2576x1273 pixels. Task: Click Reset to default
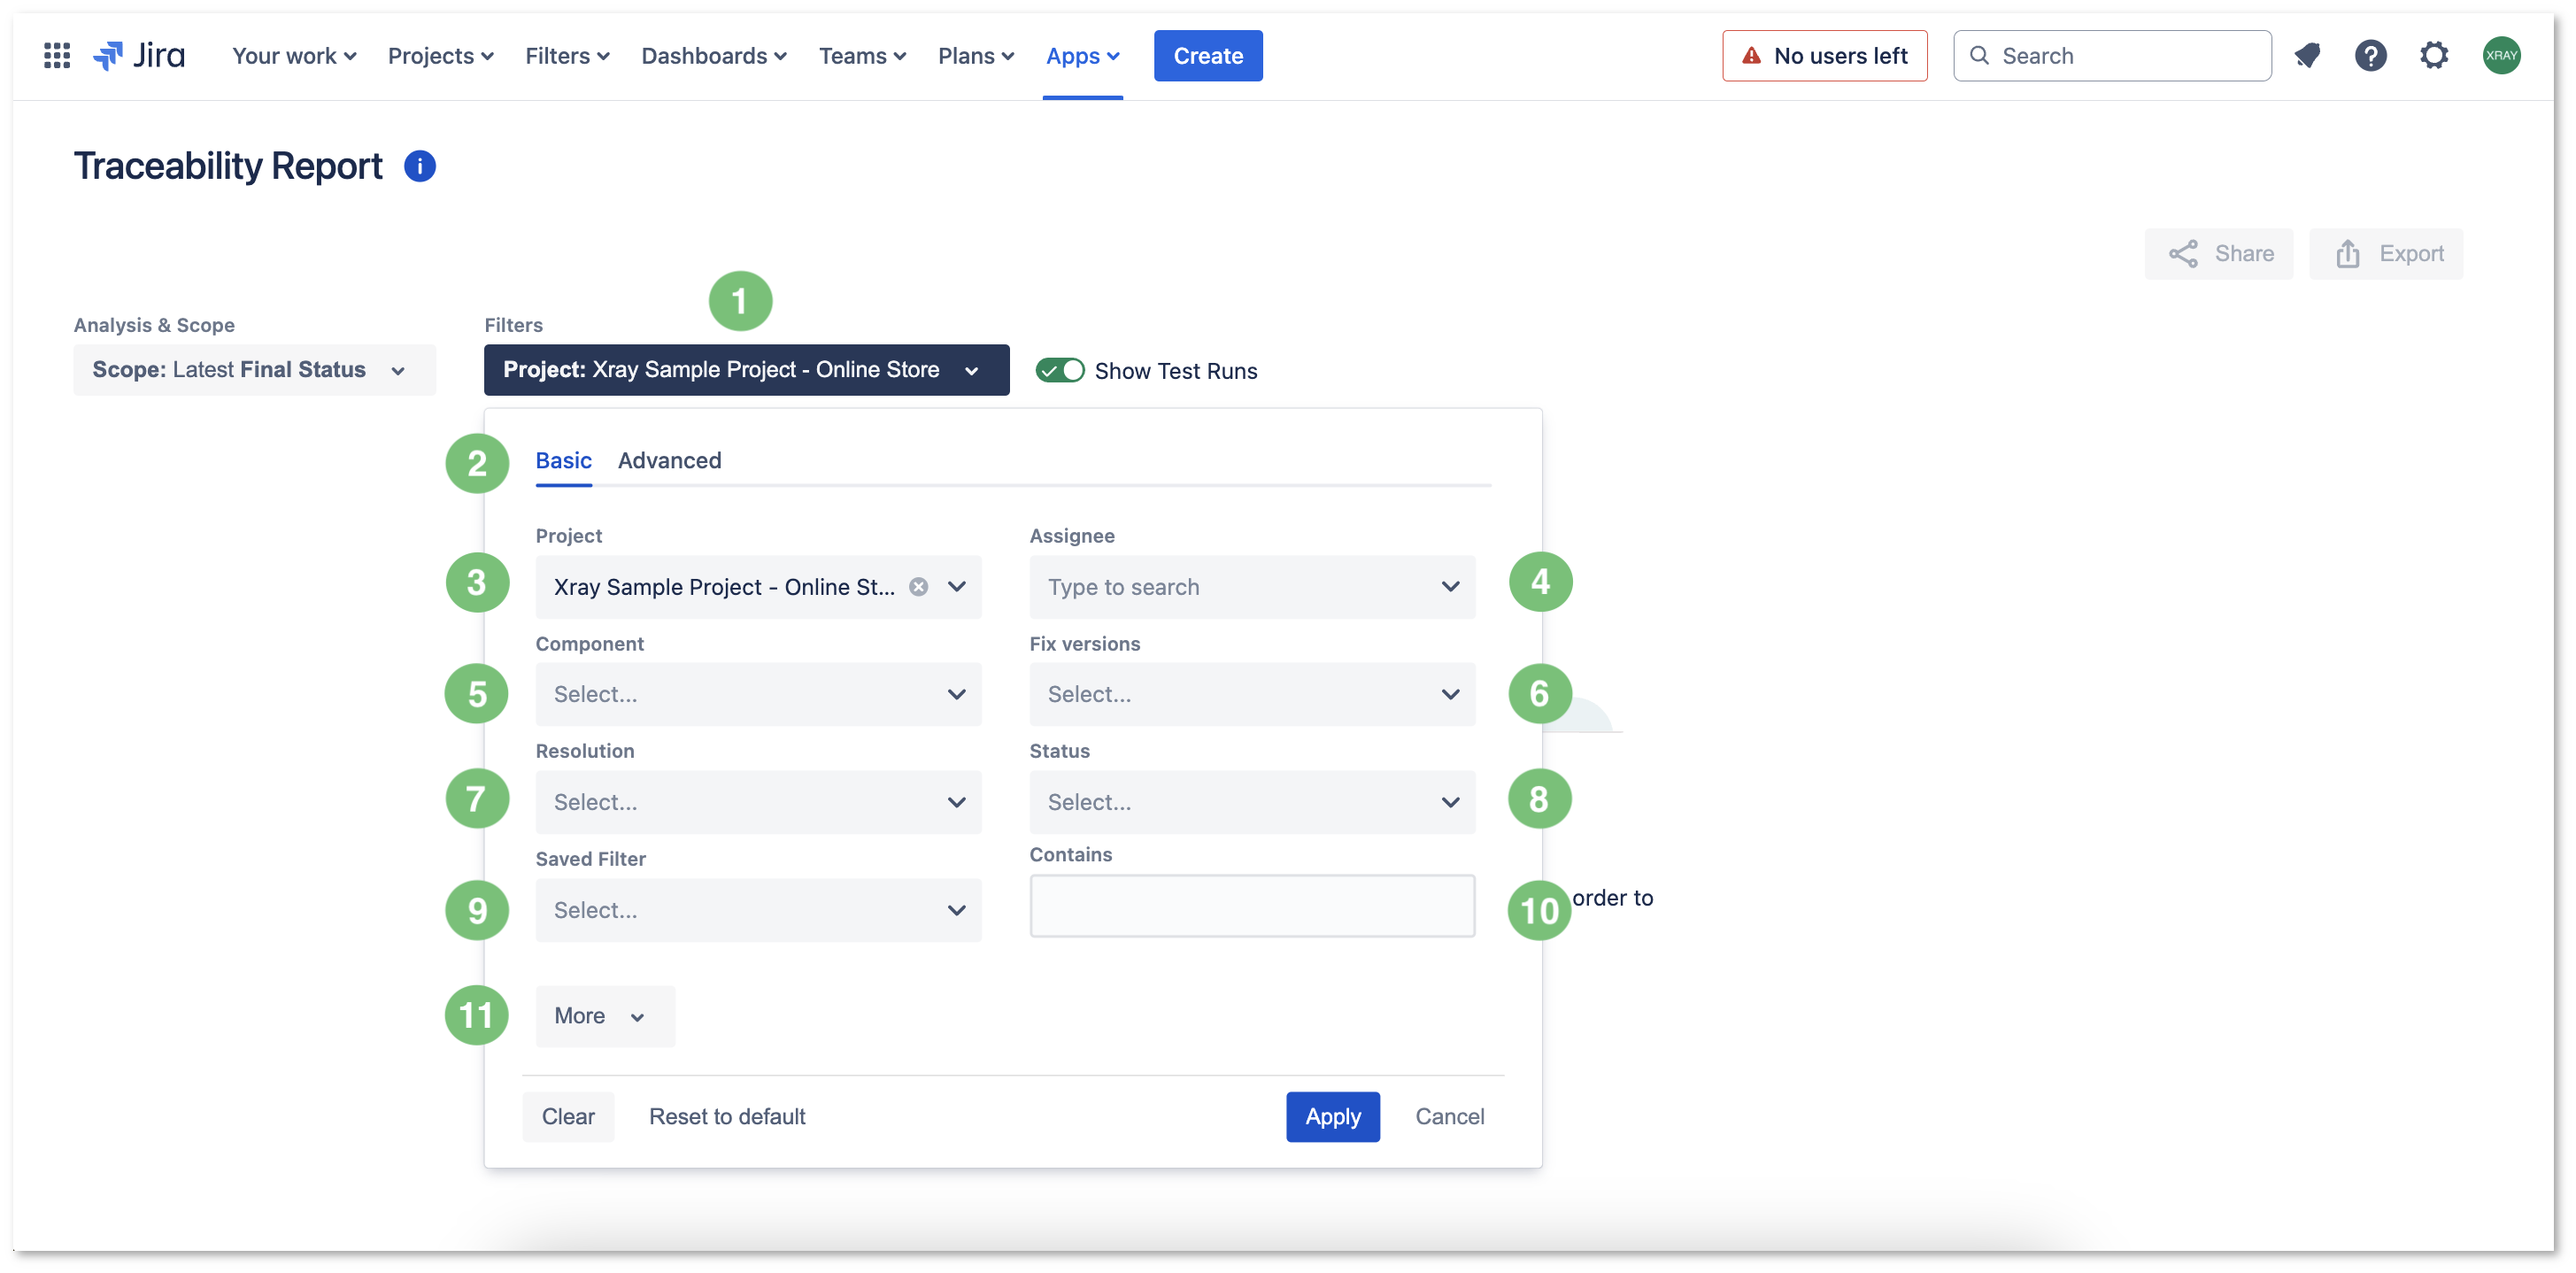pyautogui.click(x=727, y=1117)
